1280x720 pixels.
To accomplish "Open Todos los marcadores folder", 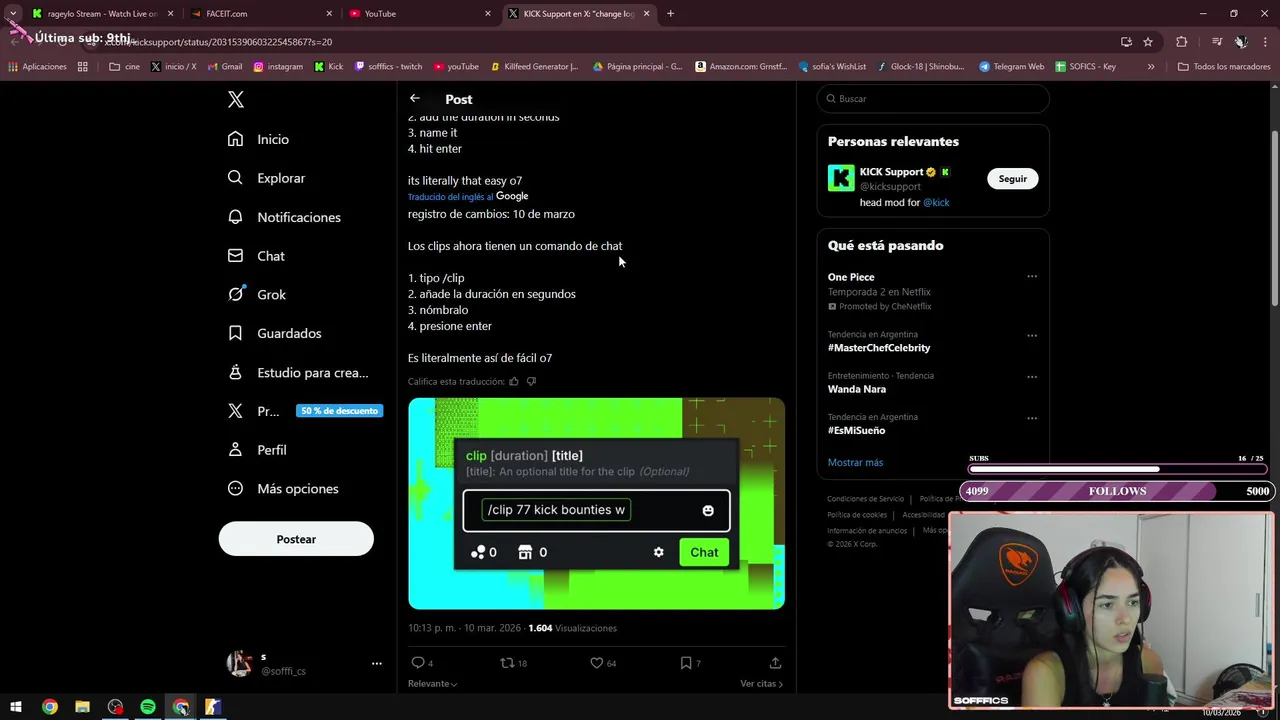I will click(x=1224, y=67).
